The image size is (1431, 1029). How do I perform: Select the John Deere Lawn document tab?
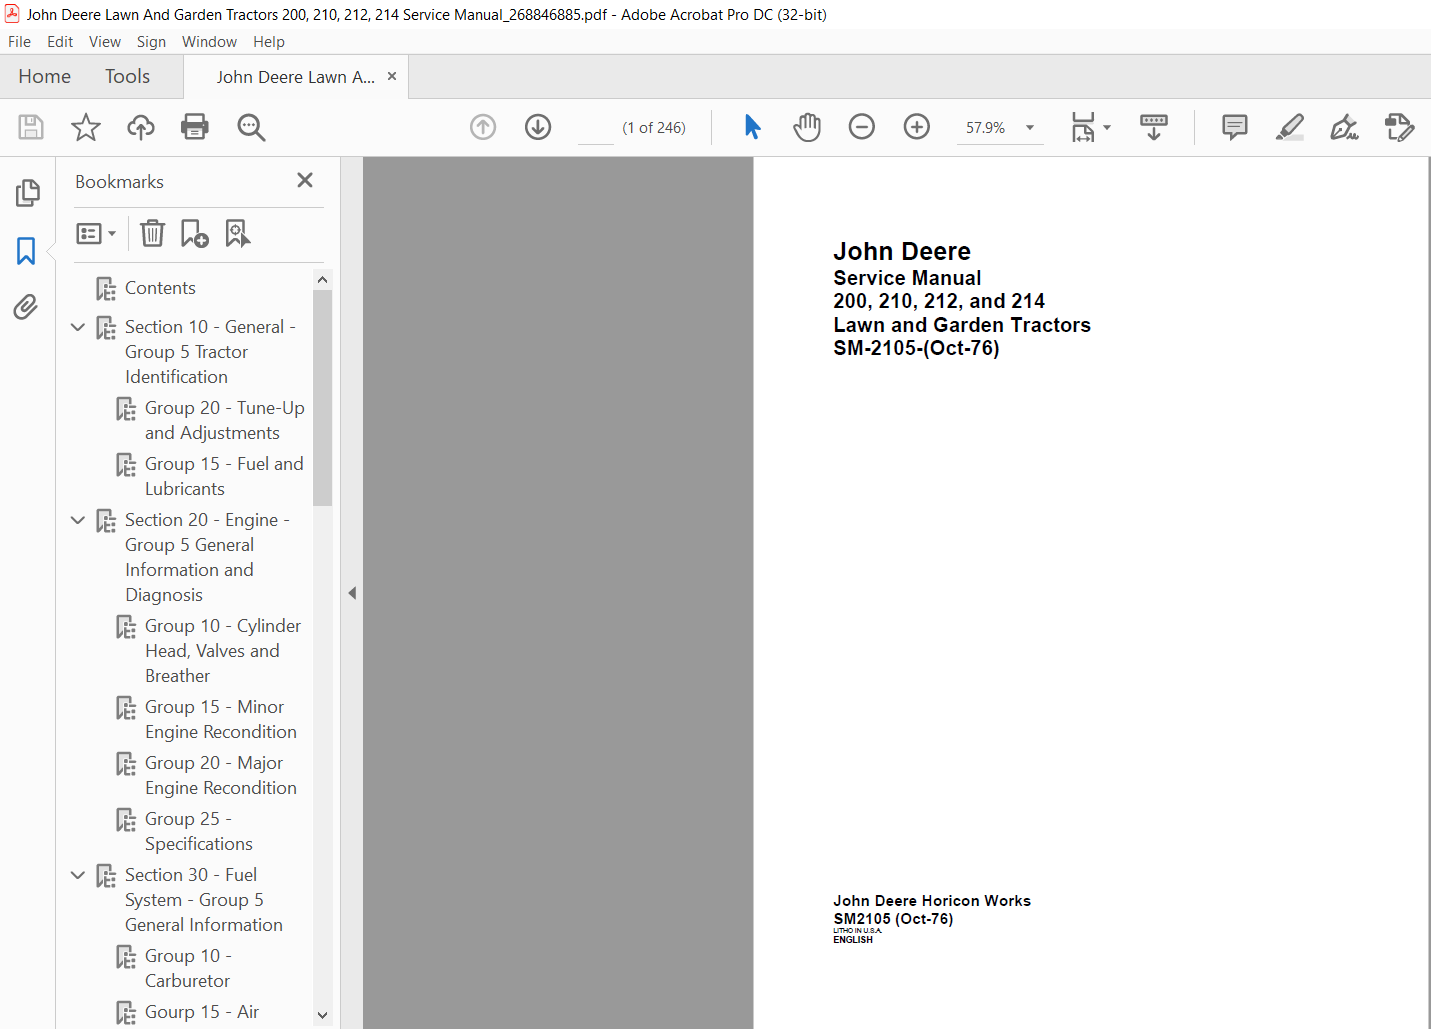pos(295,77)
